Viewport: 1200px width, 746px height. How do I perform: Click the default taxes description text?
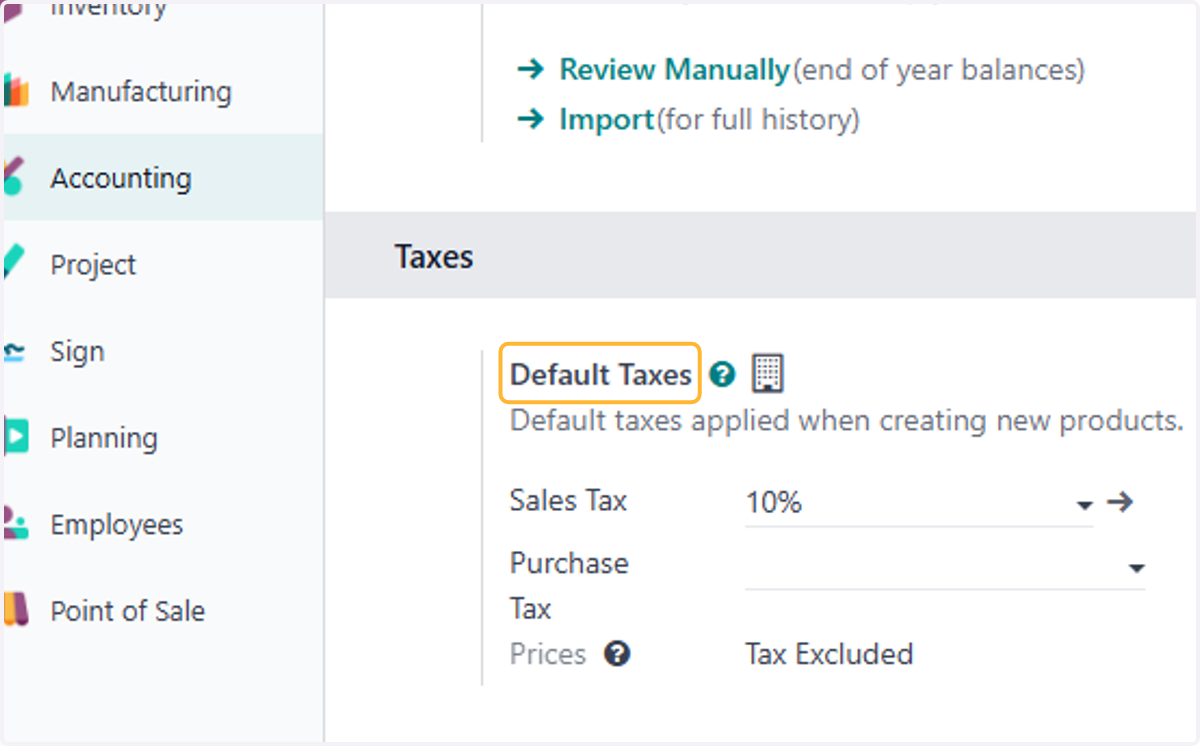point(847,420)
